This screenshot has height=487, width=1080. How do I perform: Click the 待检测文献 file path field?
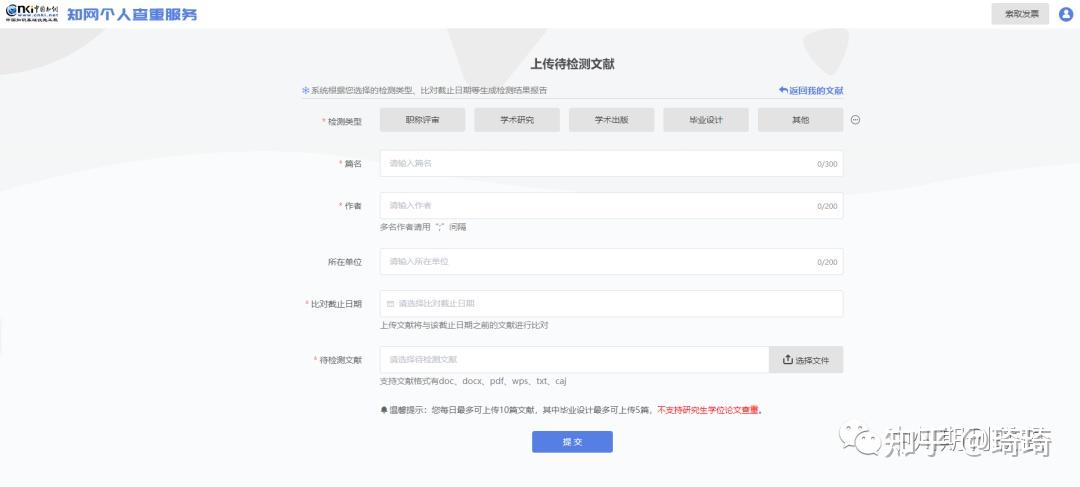pyautogui.click(x=574, y=360)
